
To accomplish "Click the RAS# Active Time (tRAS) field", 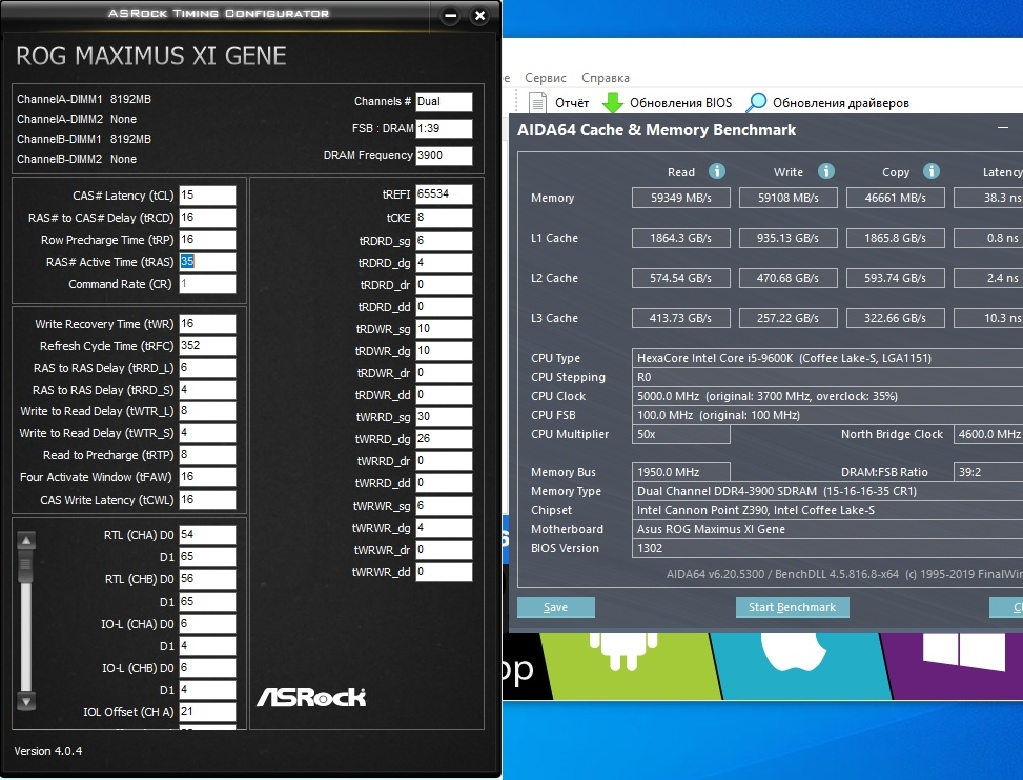I will tap(207, 262).
